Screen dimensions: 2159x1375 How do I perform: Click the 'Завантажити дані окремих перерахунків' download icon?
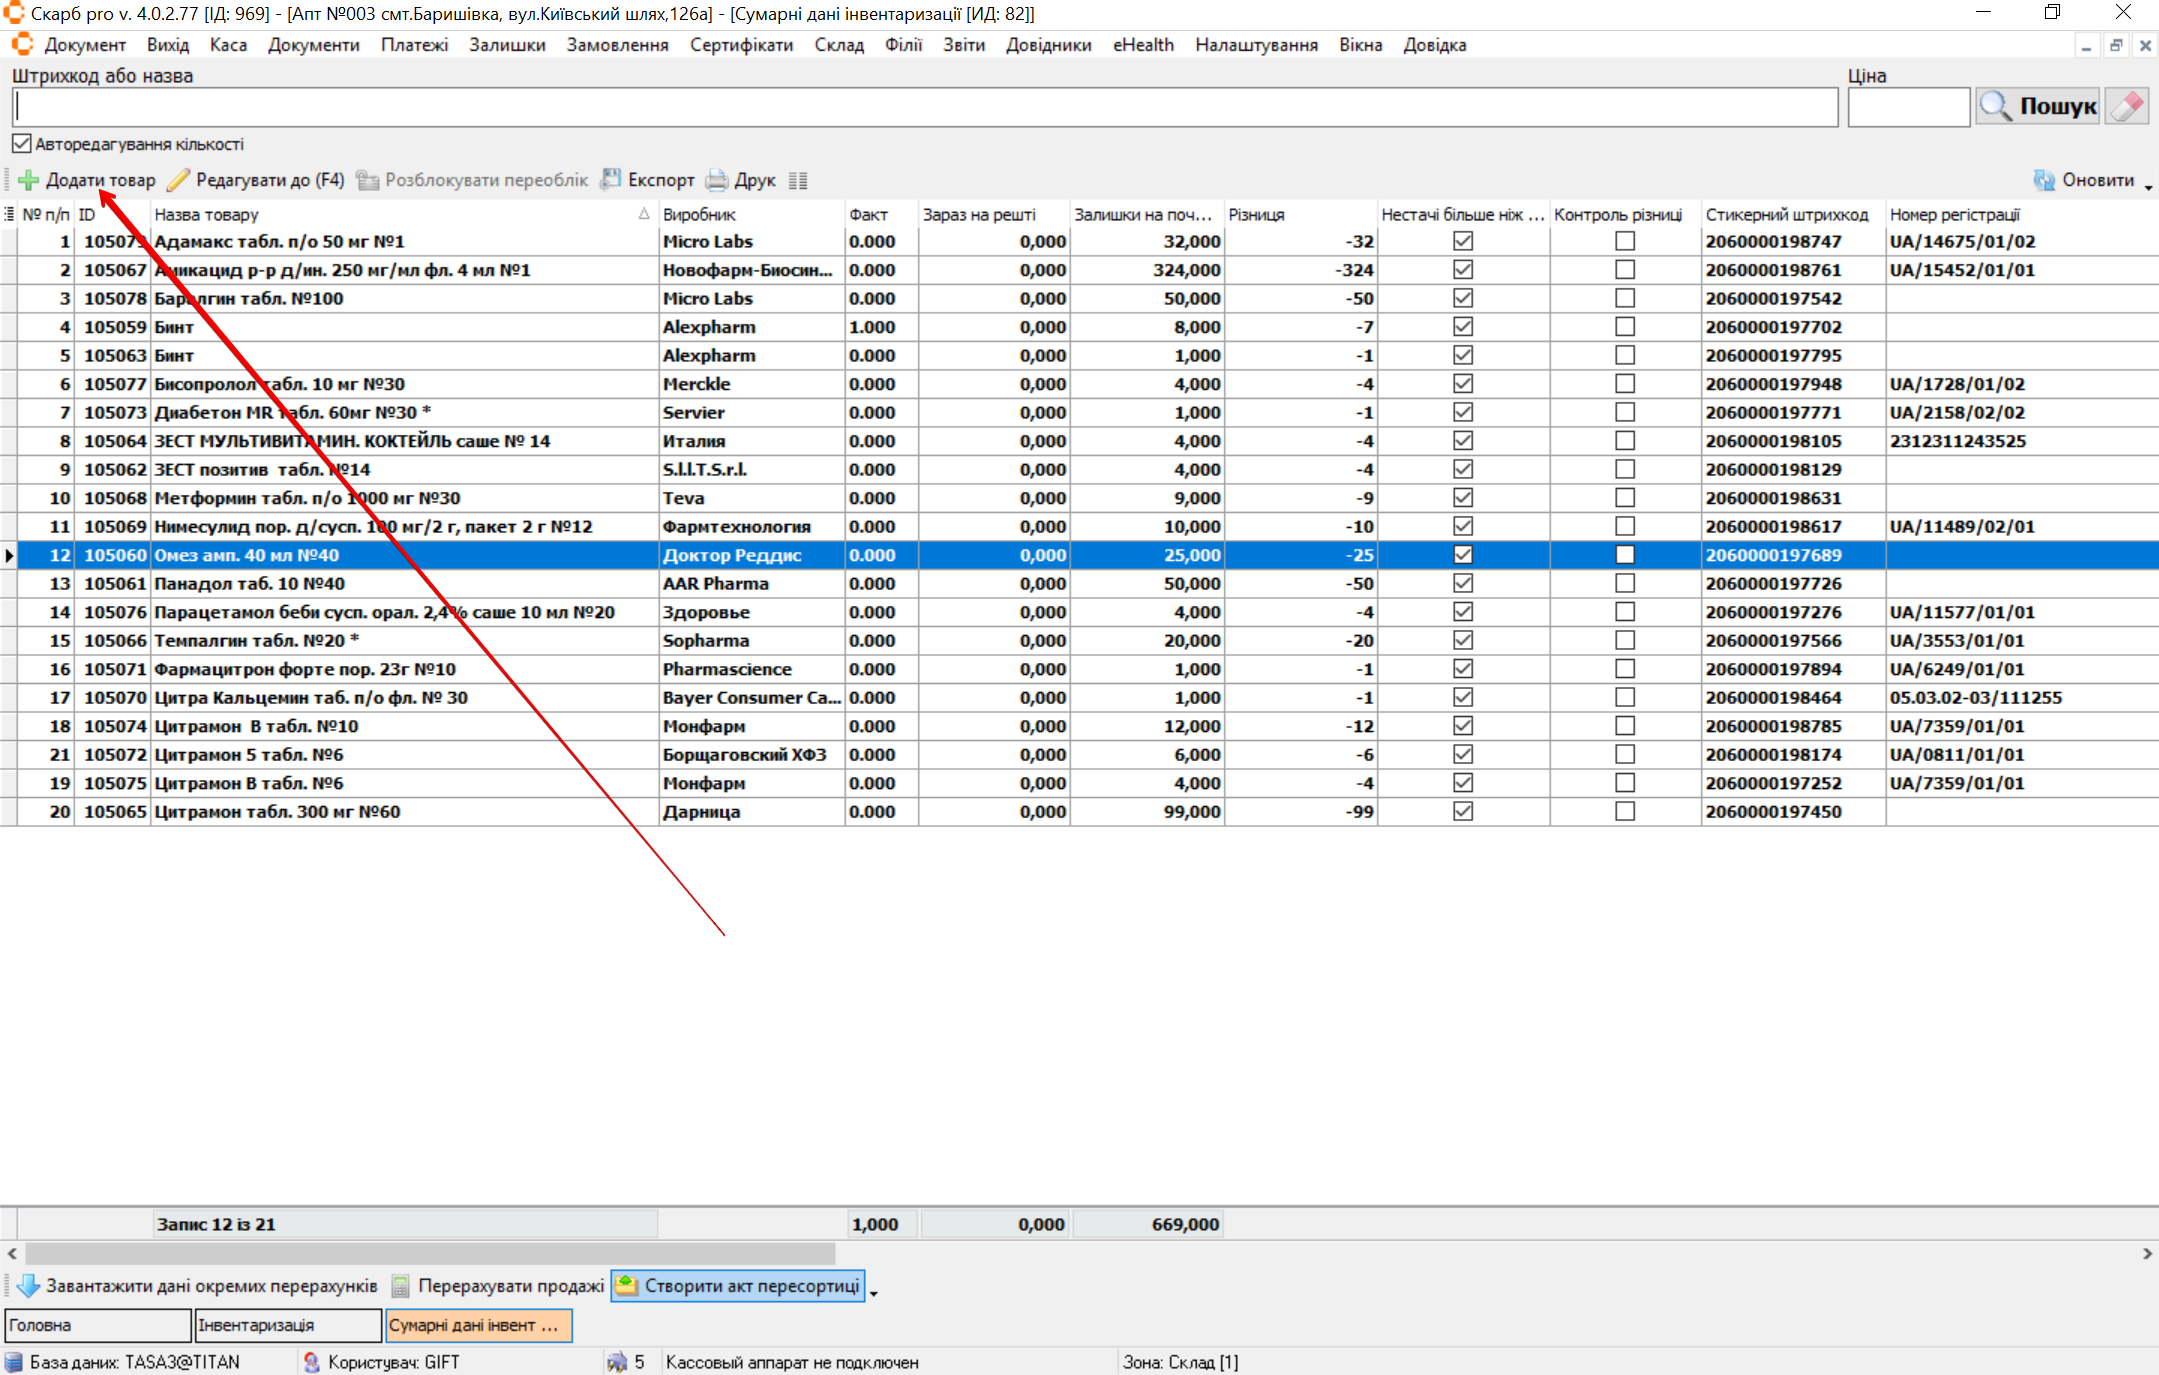(28, 1286)
